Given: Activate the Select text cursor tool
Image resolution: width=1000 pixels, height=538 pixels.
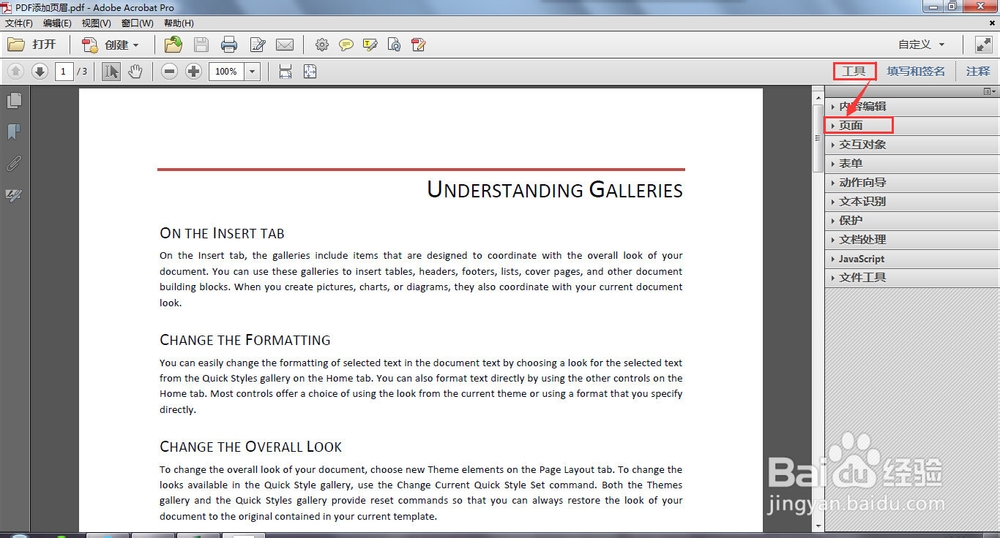Looking at the screenshot, I should pyautogui.click(x=111, y=71).
